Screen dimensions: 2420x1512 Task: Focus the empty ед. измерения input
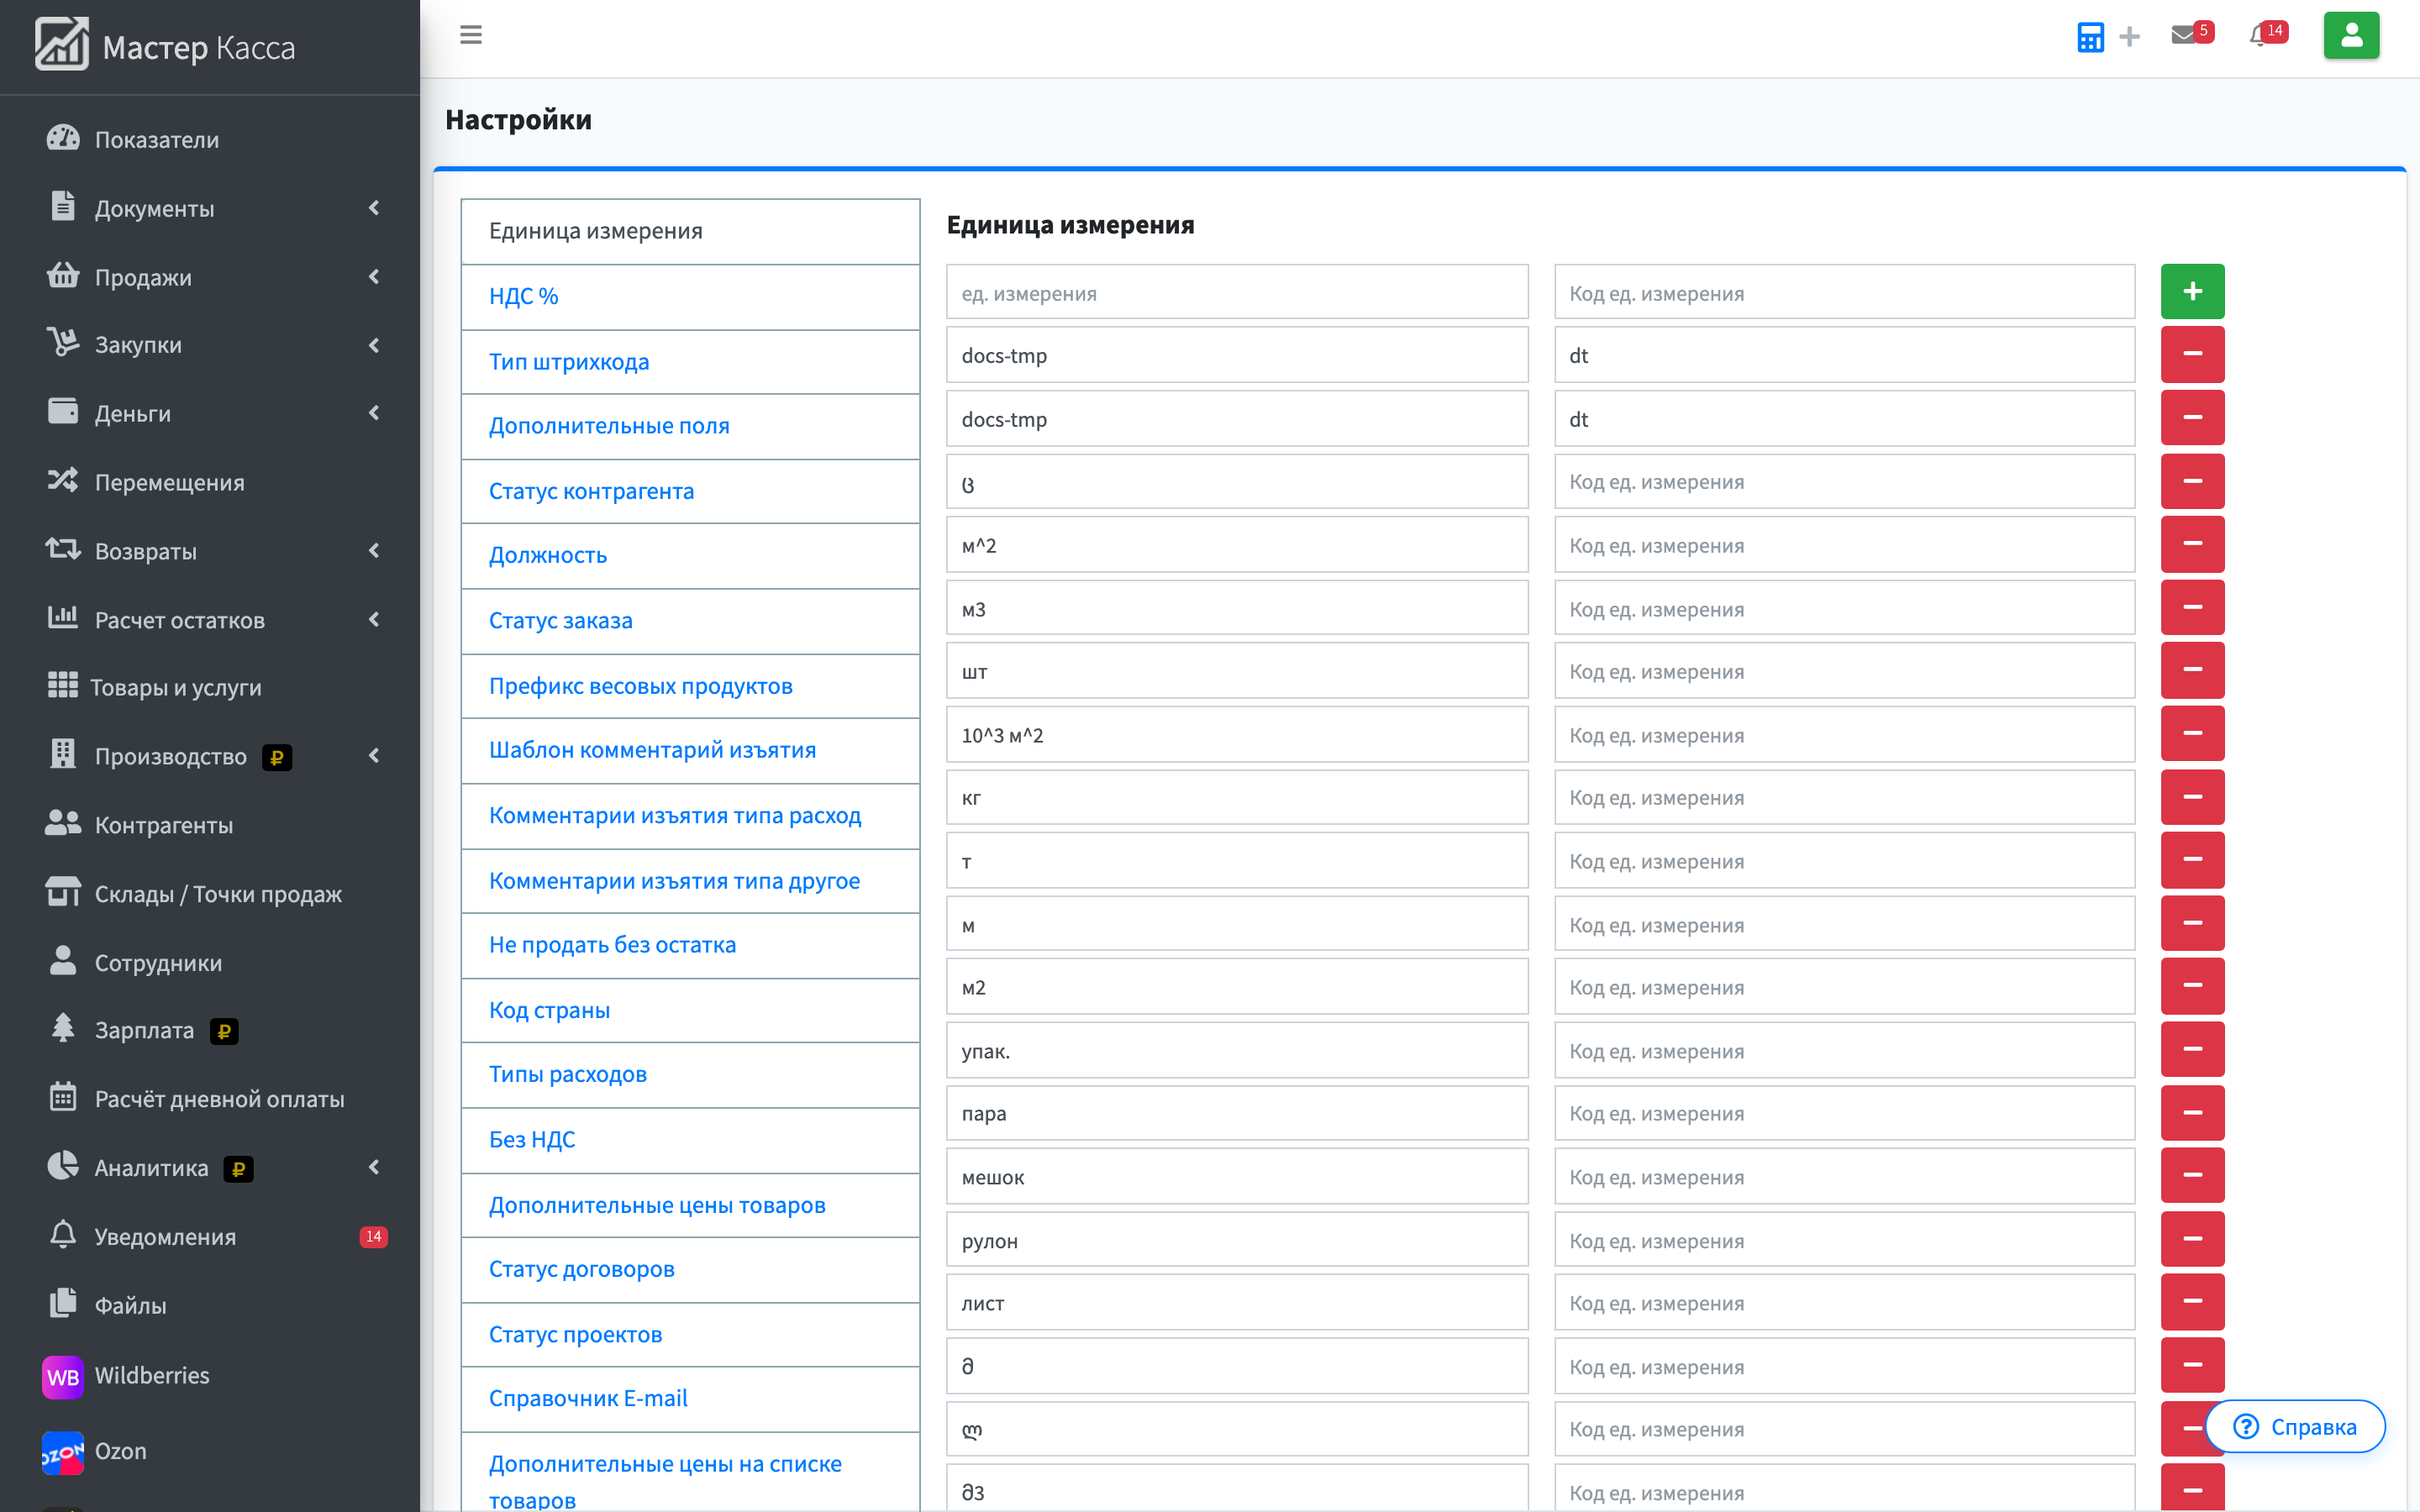(1237, 292)
